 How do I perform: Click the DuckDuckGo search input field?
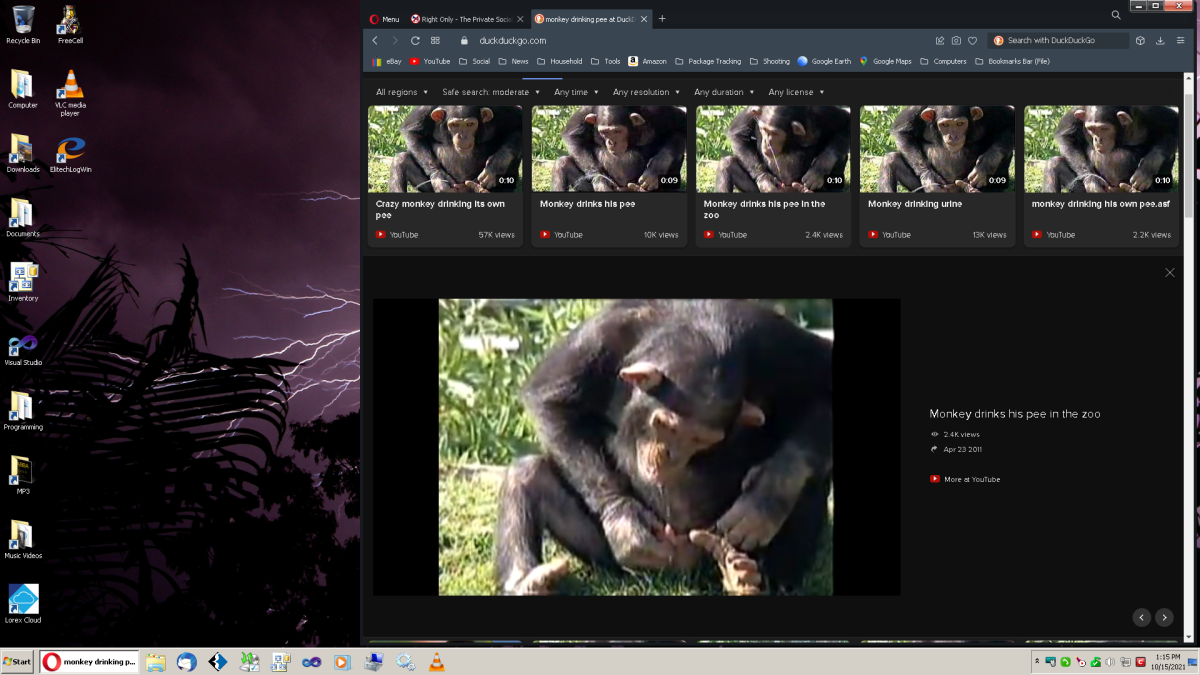pos(1060,41)
